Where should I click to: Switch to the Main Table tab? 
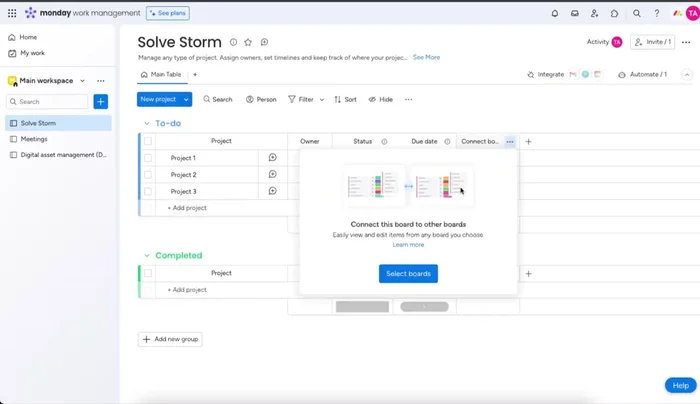[x=161, y=74]
